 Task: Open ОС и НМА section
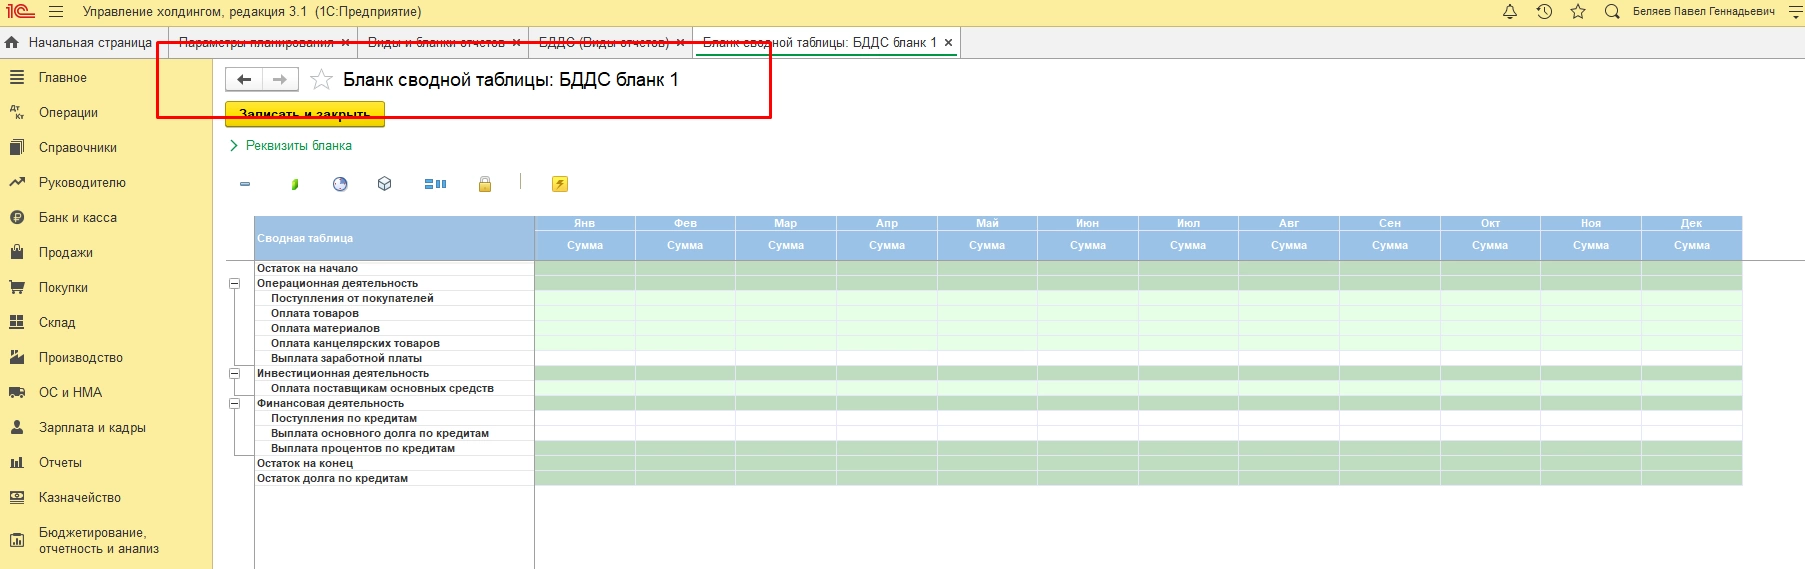pyautogui.click(x=70, y=392)
